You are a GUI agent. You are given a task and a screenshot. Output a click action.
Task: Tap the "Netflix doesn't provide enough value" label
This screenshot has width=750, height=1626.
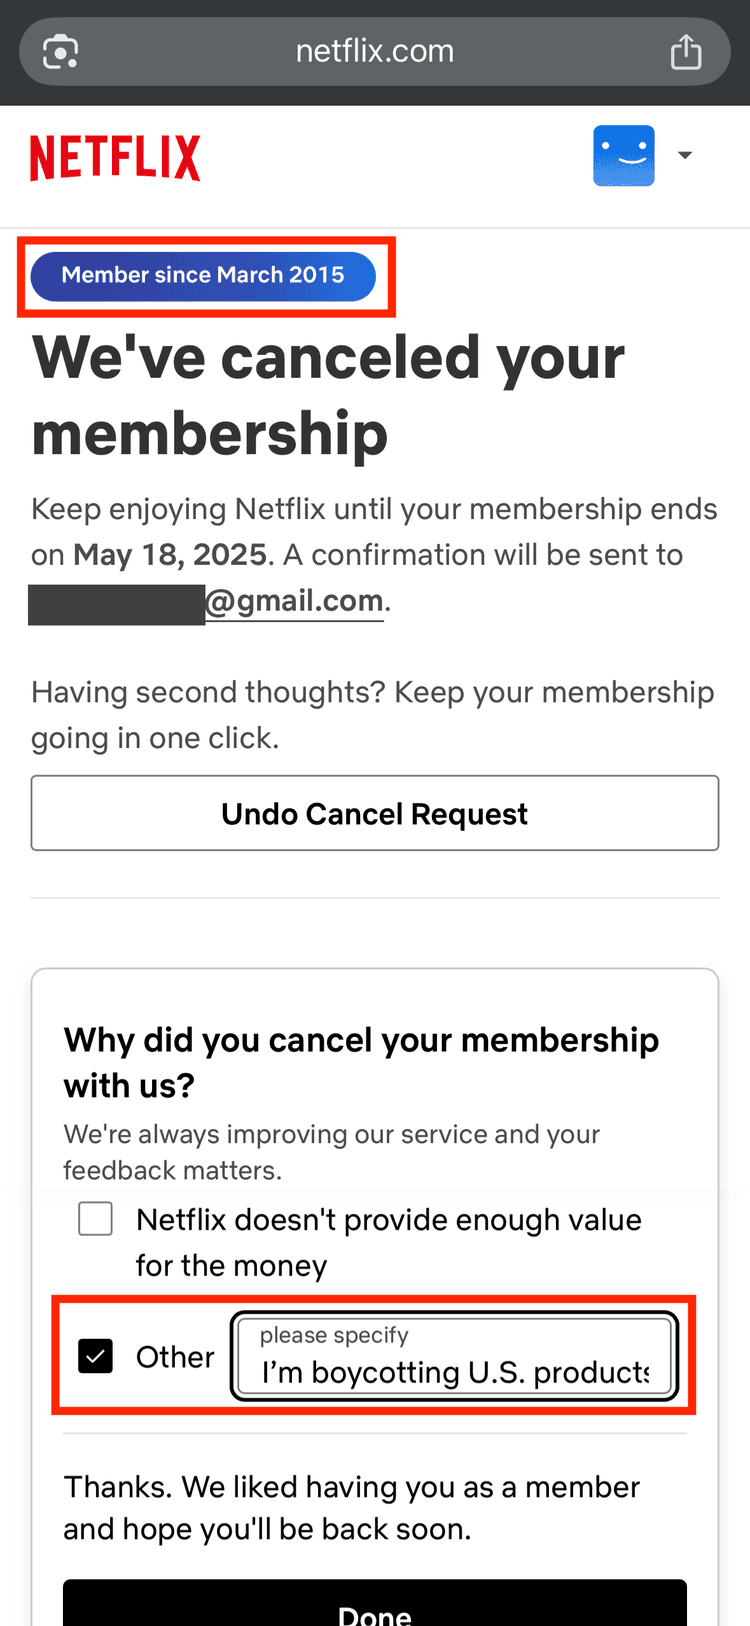coord(389,1242)
